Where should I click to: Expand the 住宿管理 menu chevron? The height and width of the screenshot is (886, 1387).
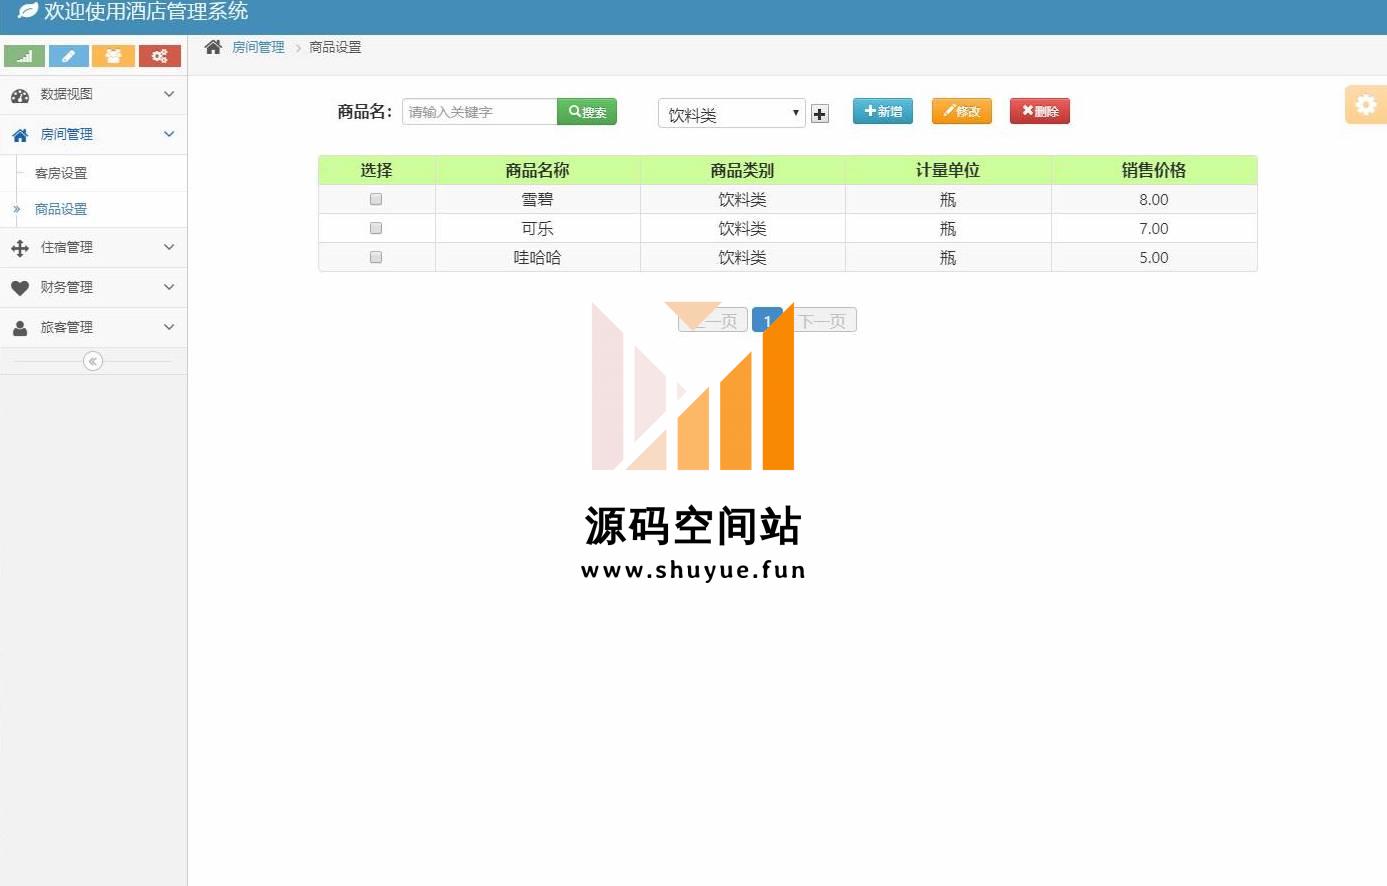coord(169,247)
